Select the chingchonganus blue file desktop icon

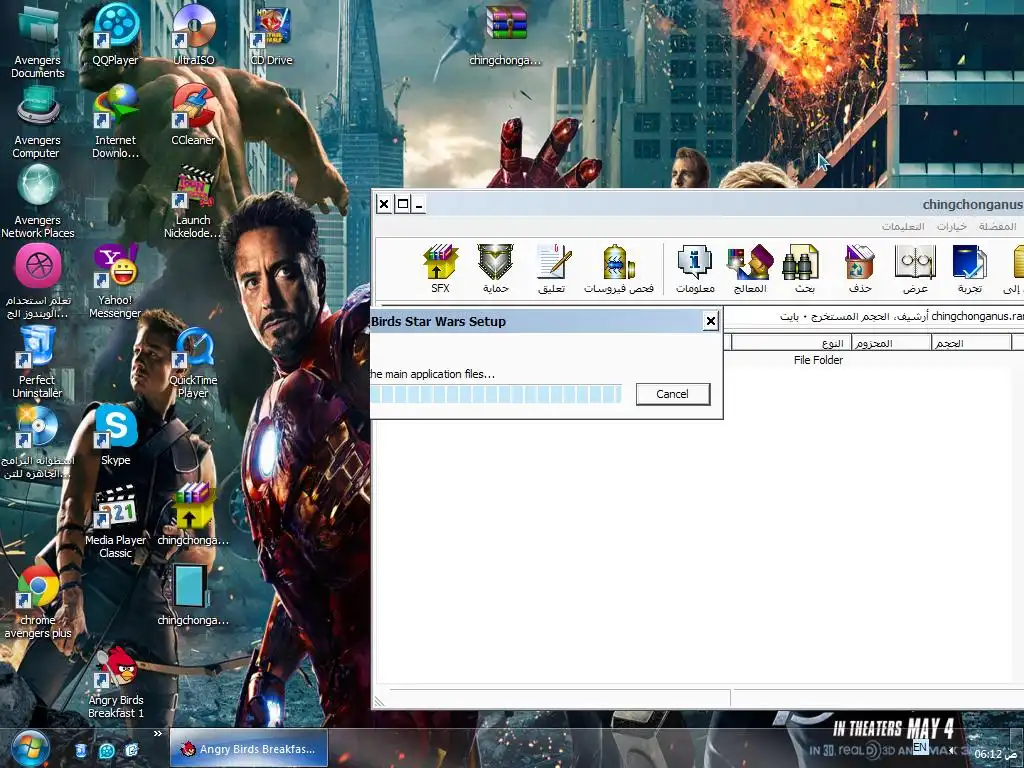(193, 594)
